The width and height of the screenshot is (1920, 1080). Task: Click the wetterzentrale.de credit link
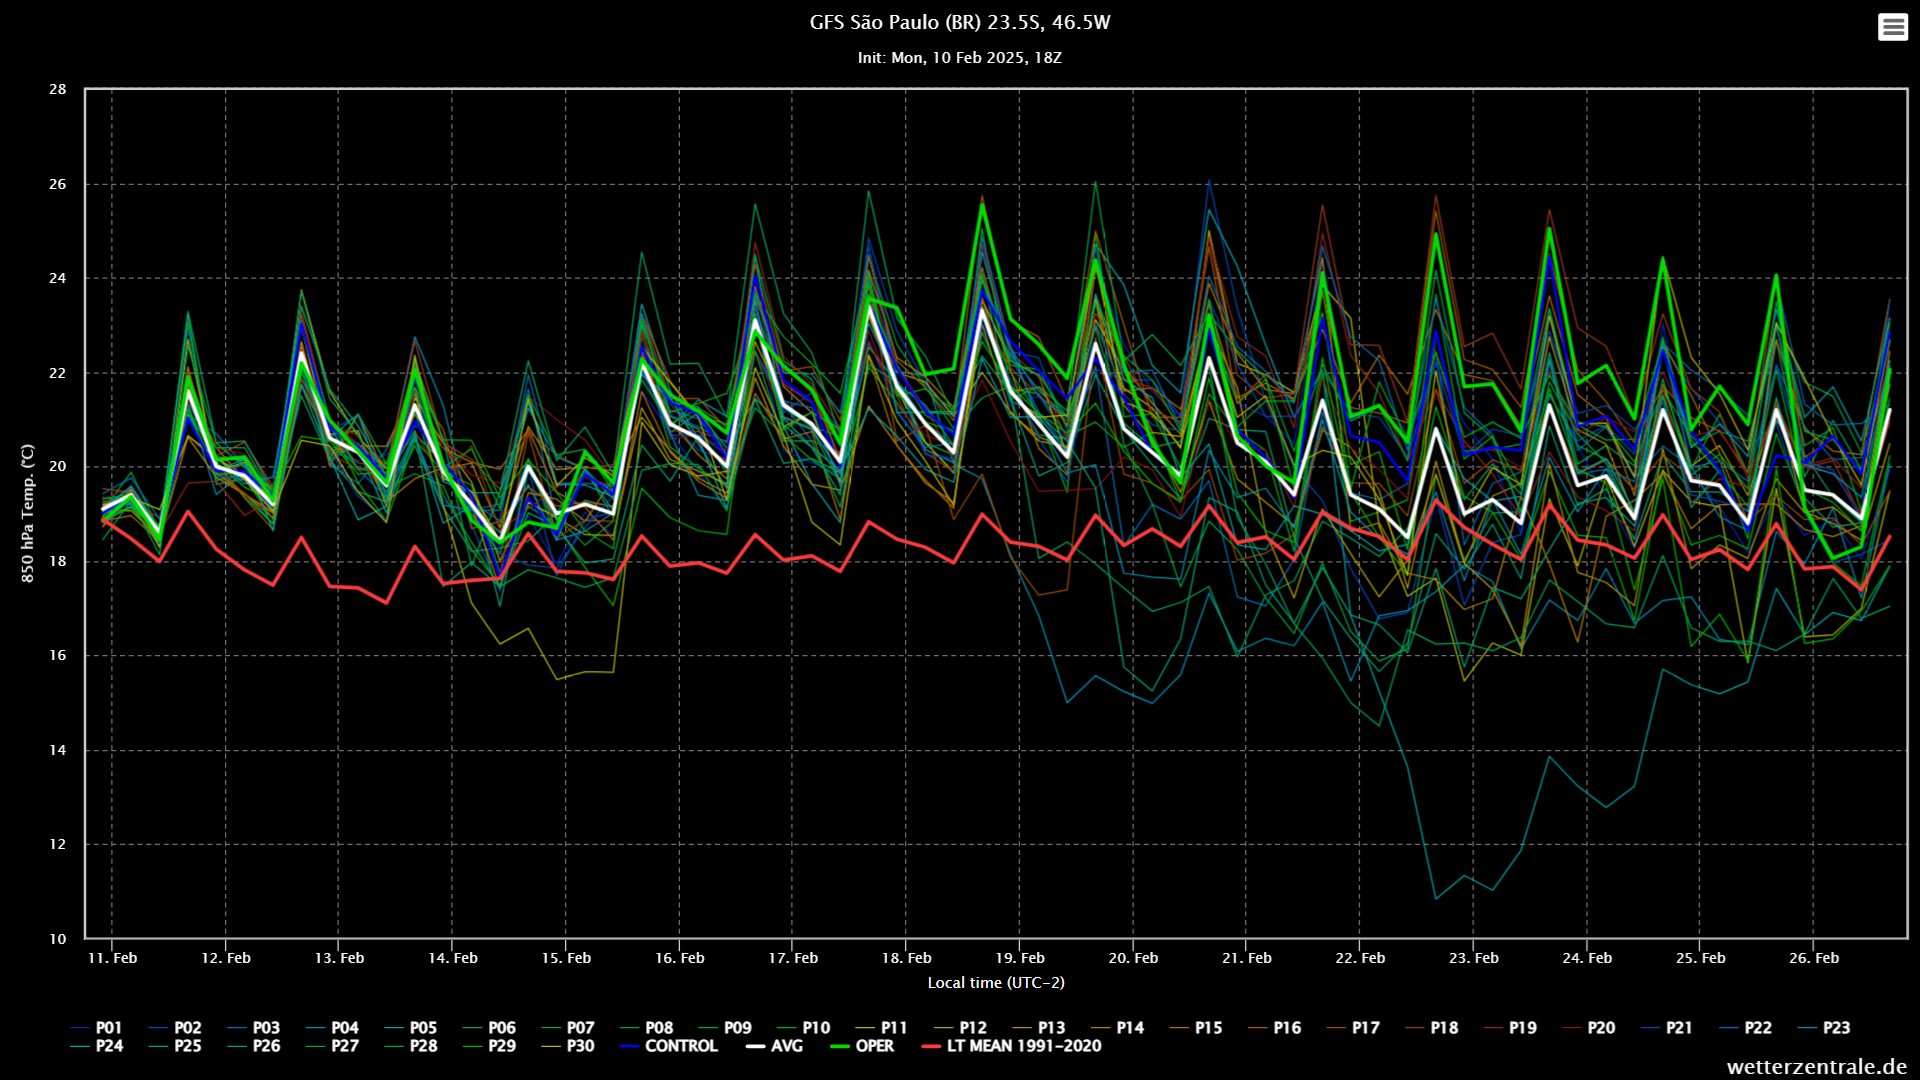point(1817,1067)
